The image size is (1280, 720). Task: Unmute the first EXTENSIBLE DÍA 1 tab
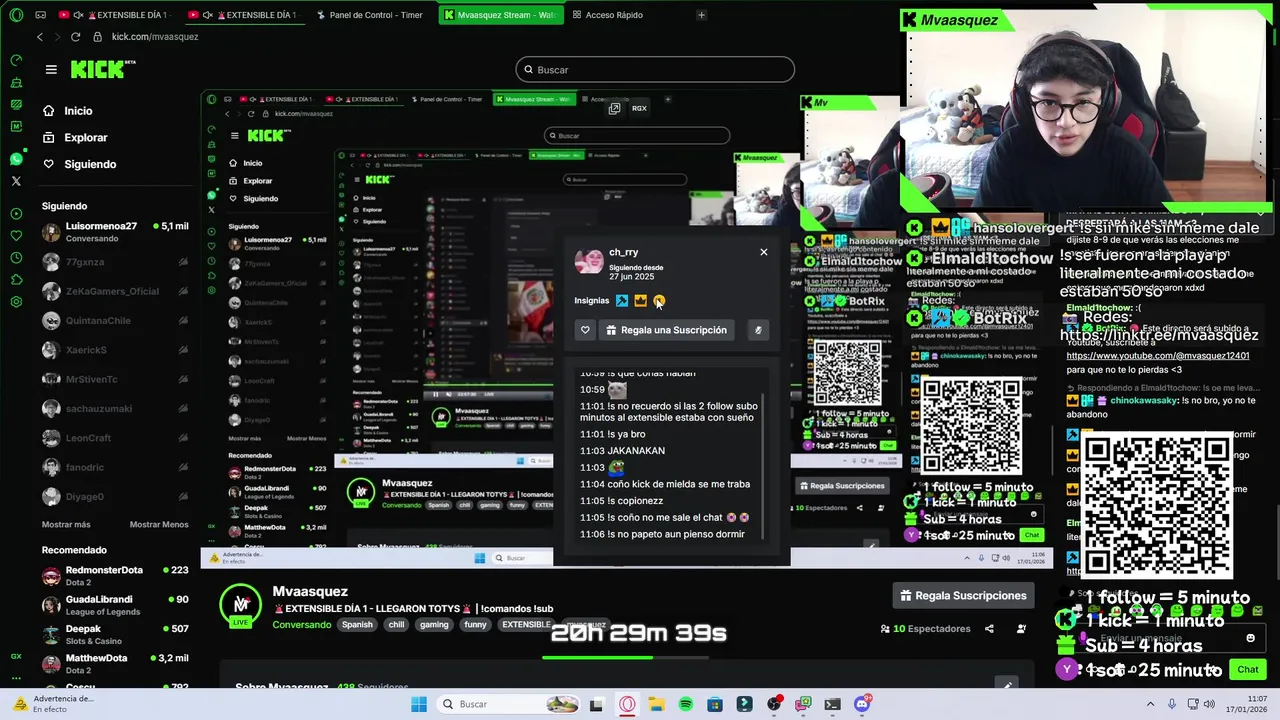coord(80,15)
